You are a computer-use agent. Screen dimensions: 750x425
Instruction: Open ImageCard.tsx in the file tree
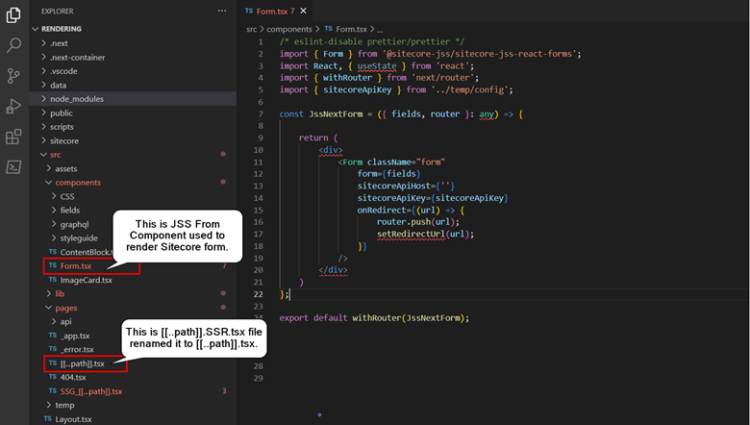(86, 280)
